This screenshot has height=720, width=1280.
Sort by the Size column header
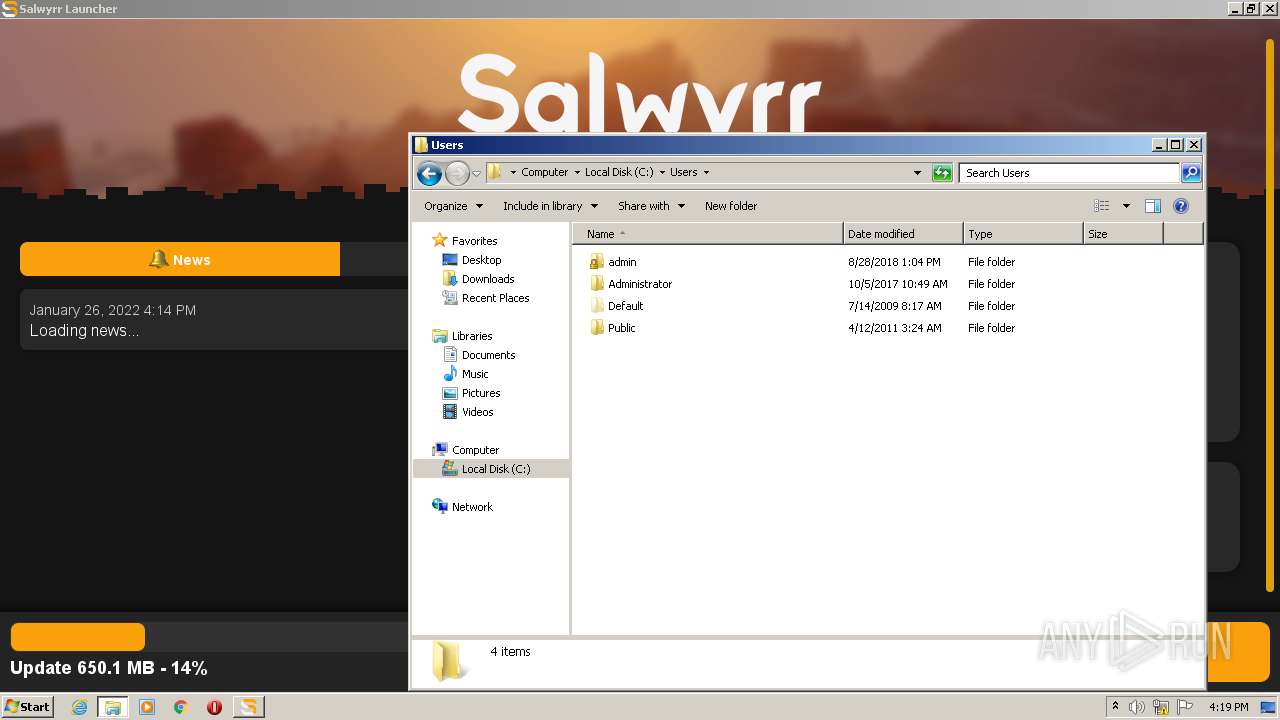pyautogui.click(x=1123, y=234)
